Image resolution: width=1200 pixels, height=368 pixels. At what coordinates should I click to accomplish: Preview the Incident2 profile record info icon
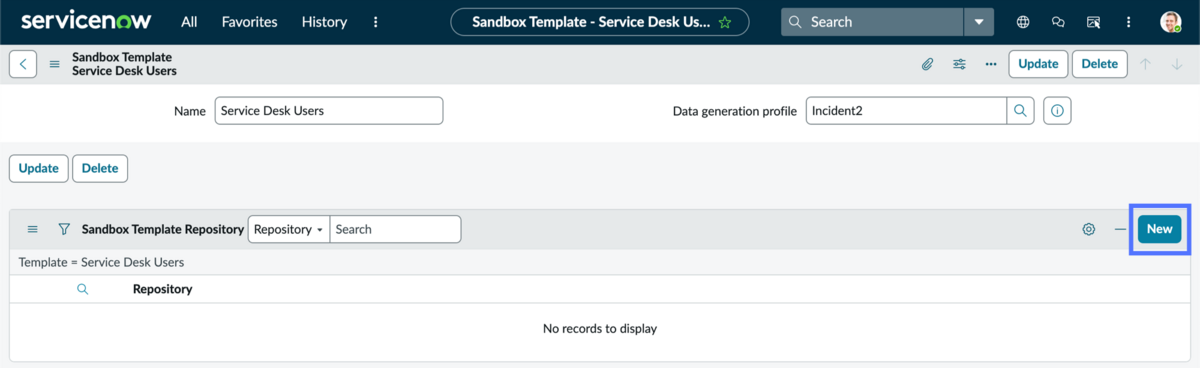(x=1057, y=111)
